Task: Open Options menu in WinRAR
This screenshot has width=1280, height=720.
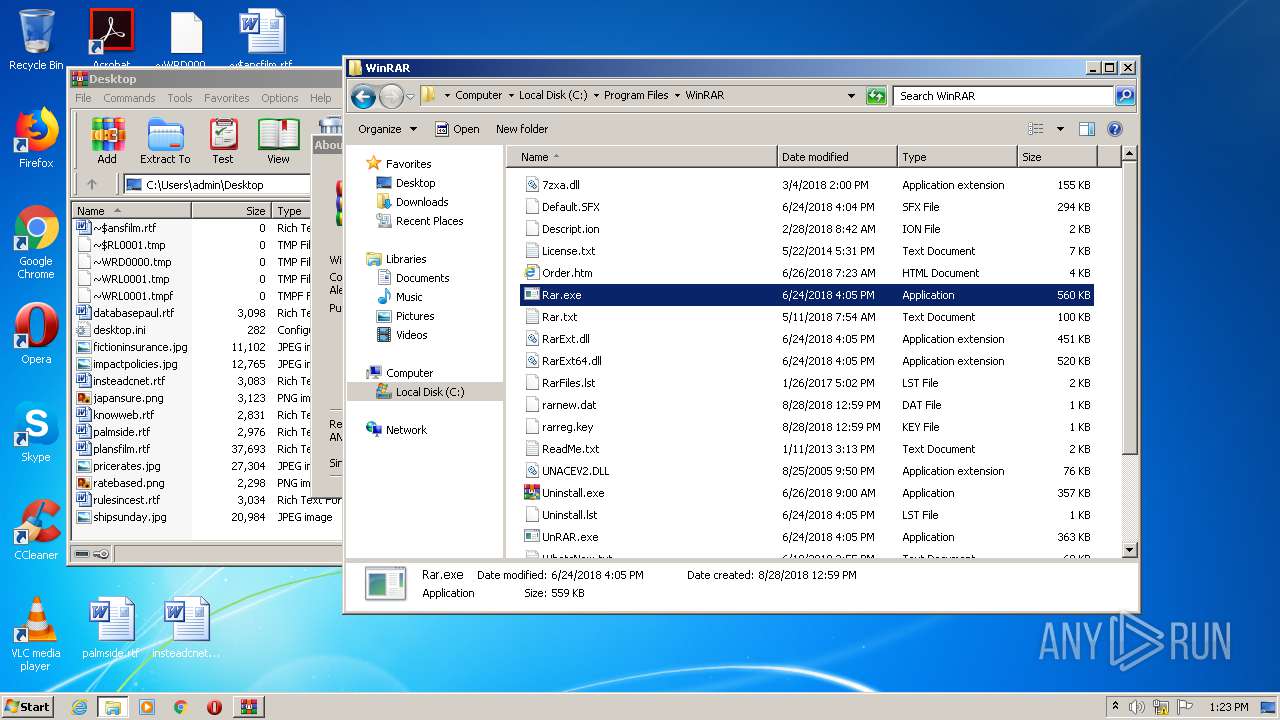Action: [280, 98]
